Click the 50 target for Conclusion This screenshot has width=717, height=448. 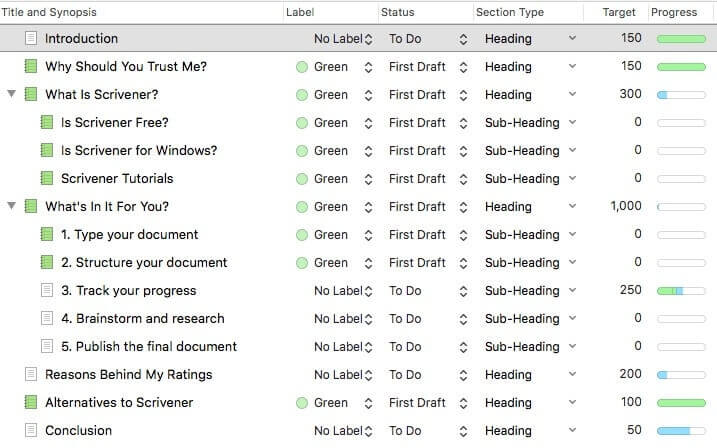point(634,430)
